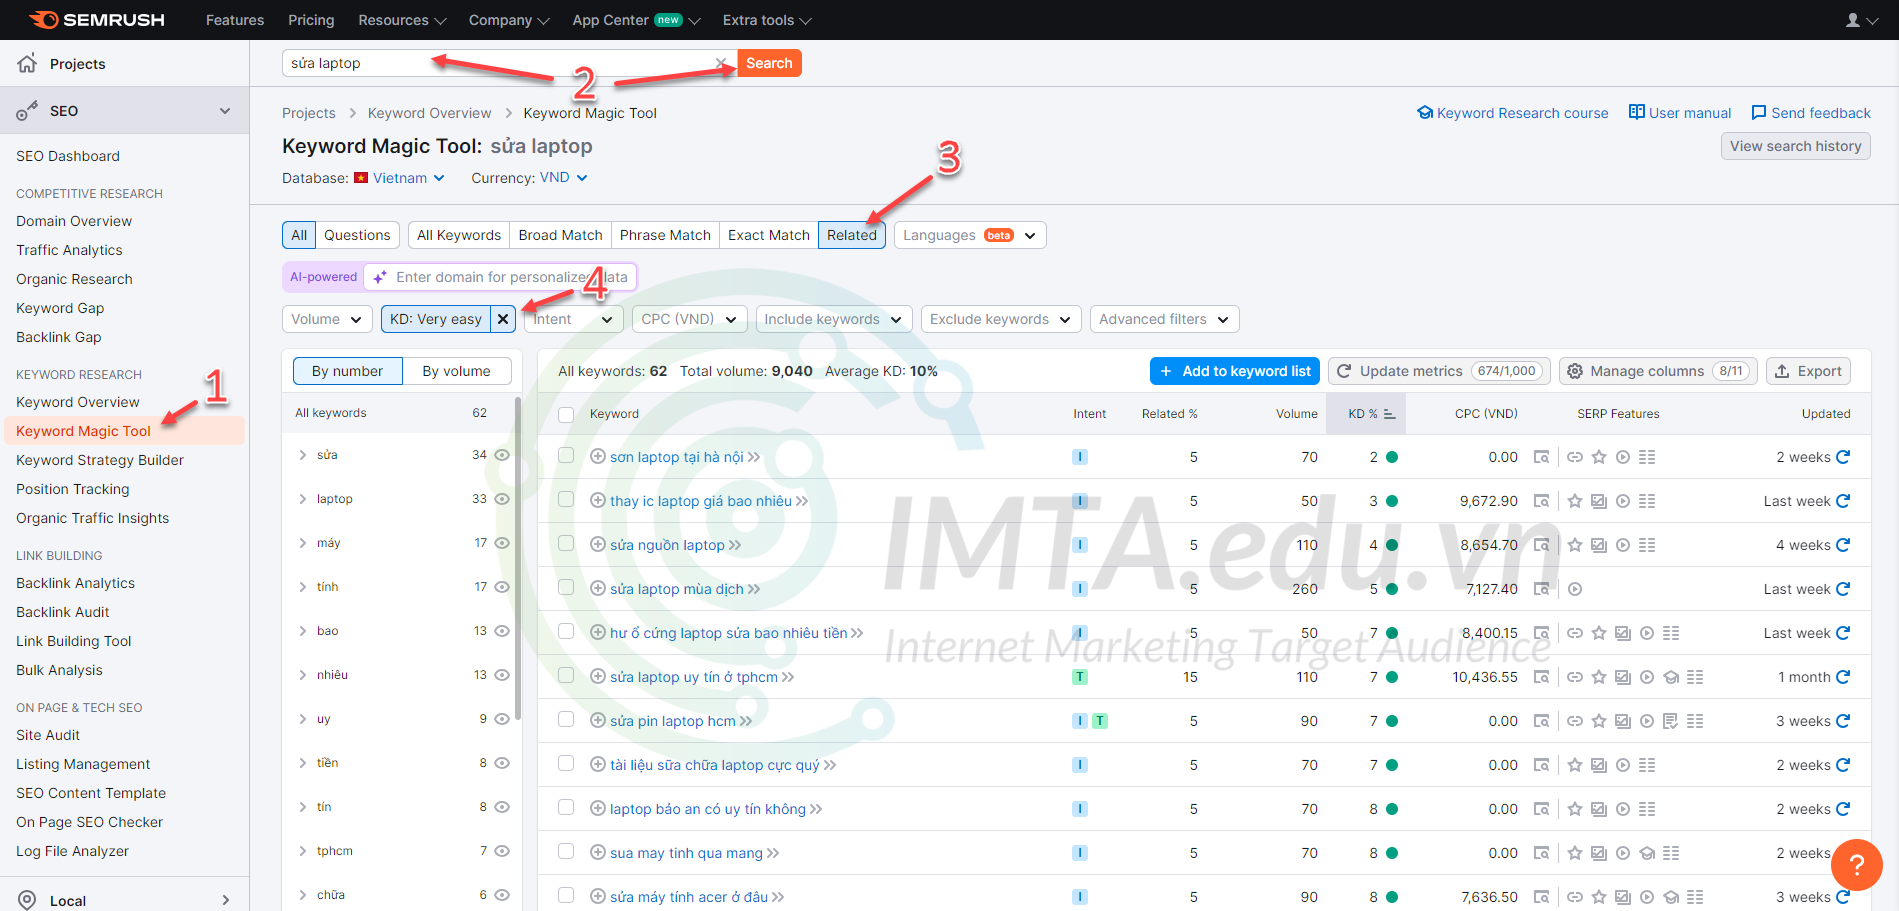Check the box for 'sửa laptop mùa dịch'

[x=566, y=588]
